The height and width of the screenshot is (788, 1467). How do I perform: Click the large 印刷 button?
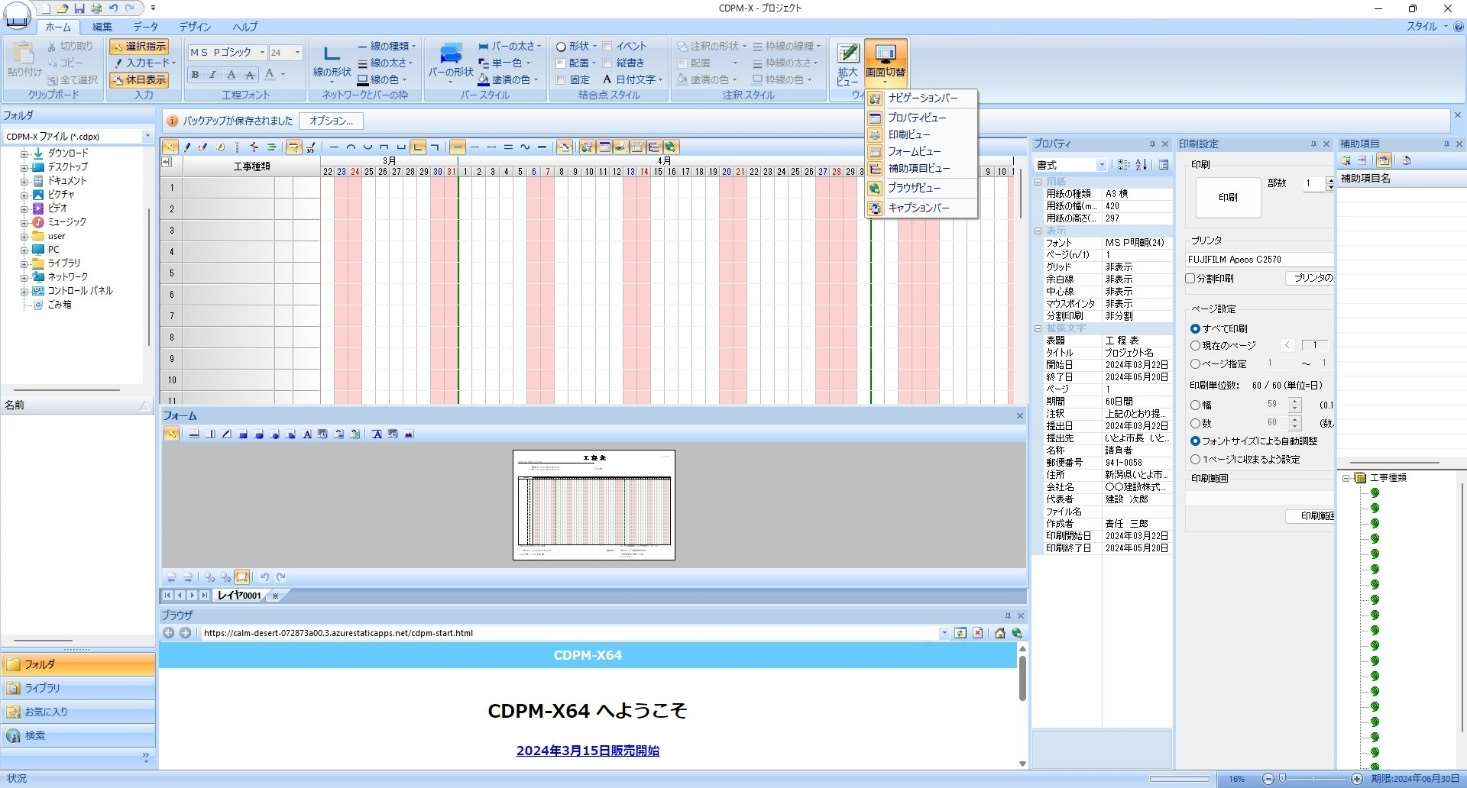tap(1228, 198)
